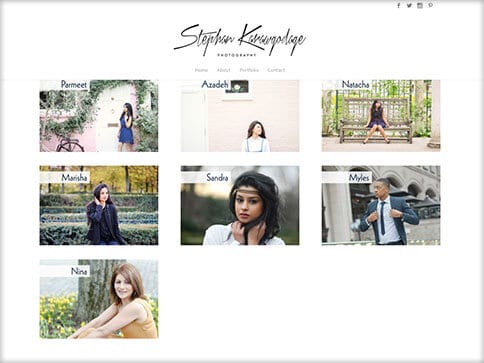Open the About menu item
The image size is (484, 363).
pyautogui.click(x=224, y=70)
